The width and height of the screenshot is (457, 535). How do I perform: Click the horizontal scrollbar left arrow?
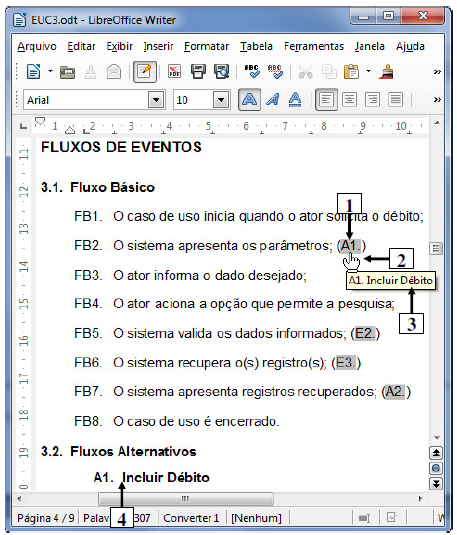pos(19,499)
